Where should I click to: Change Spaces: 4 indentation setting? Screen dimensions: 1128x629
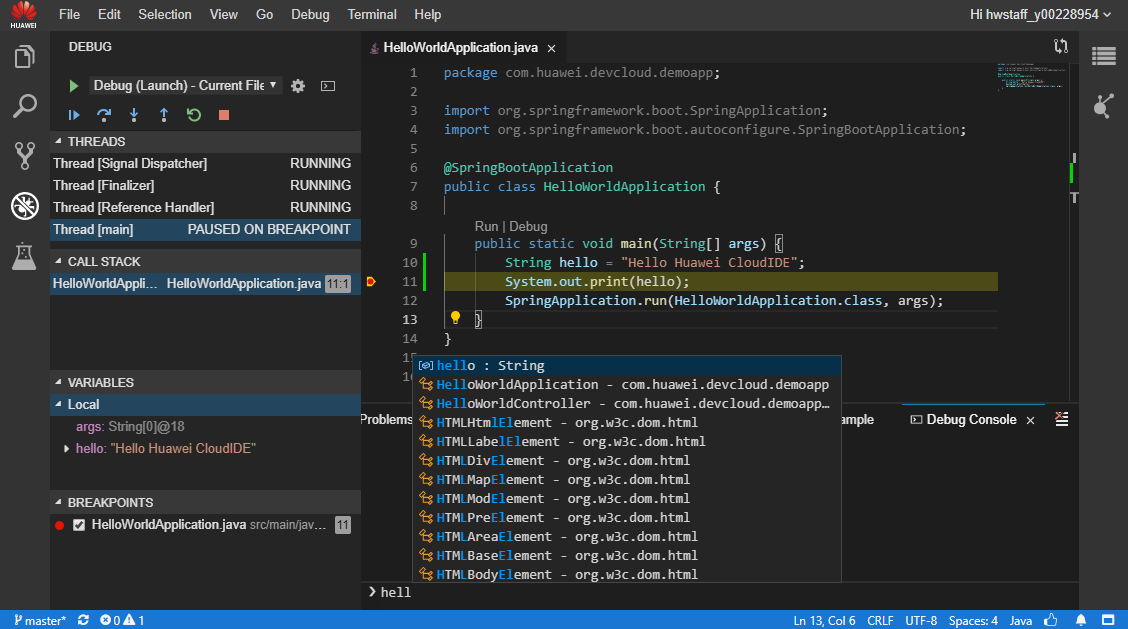(973, 620)
